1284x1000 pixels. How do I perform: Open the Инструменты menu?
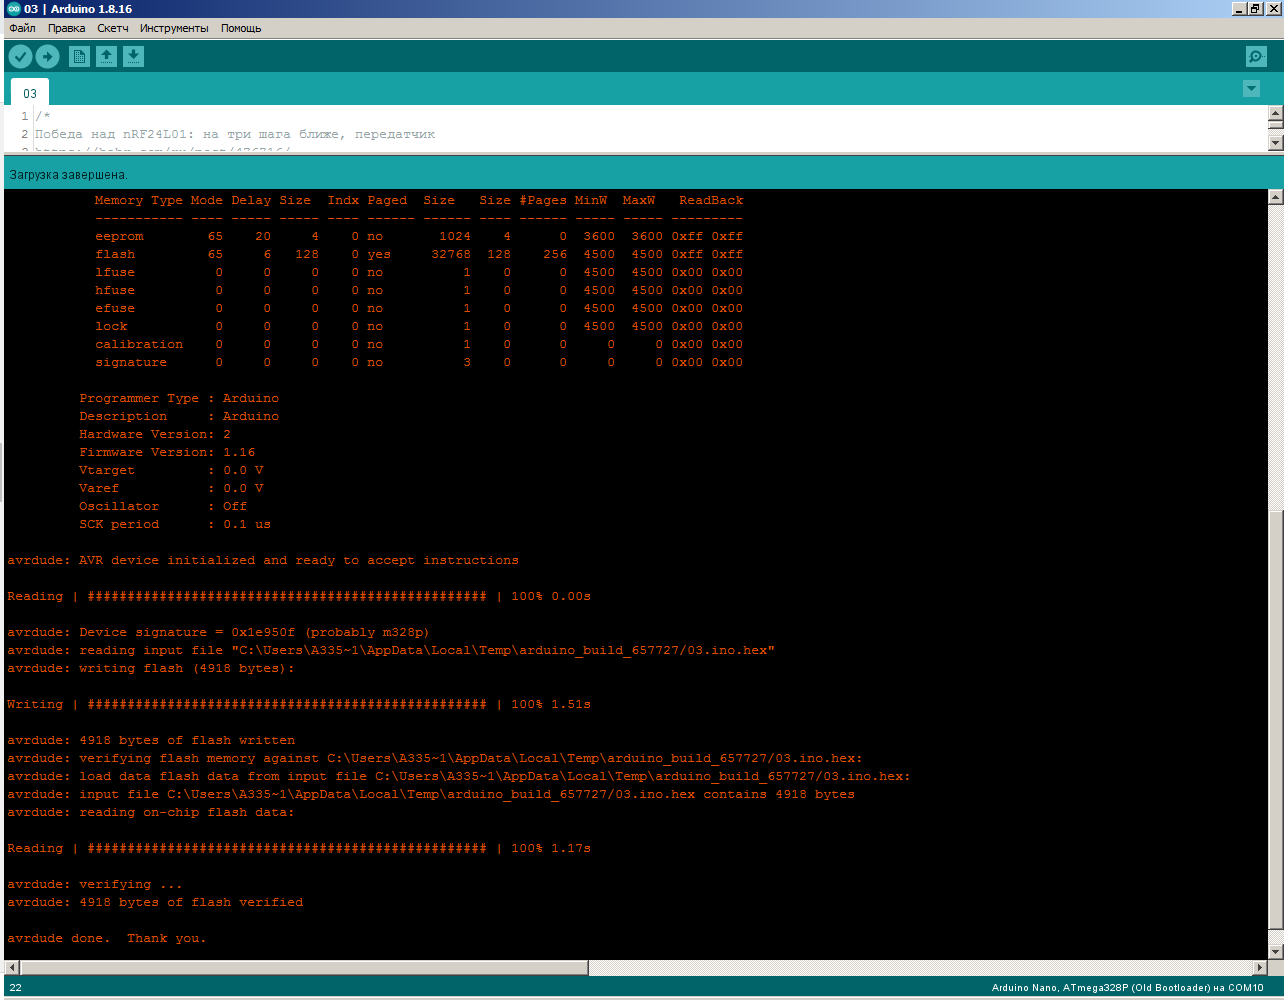(174, 28)
